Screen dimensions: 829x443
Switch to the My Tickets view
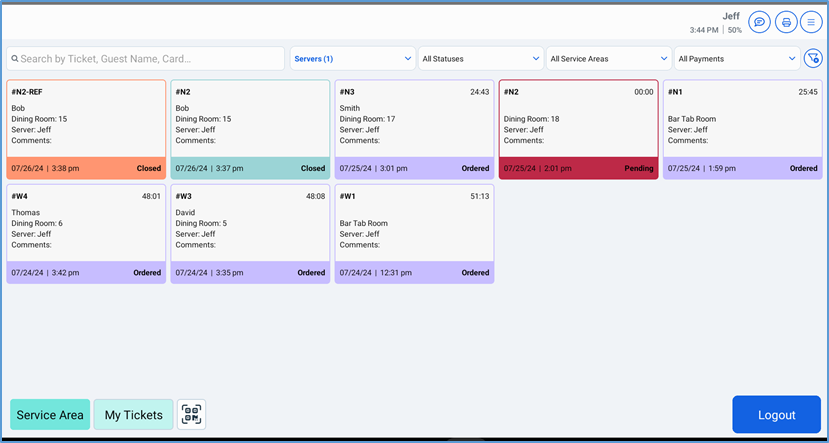[x=133, y=415]
